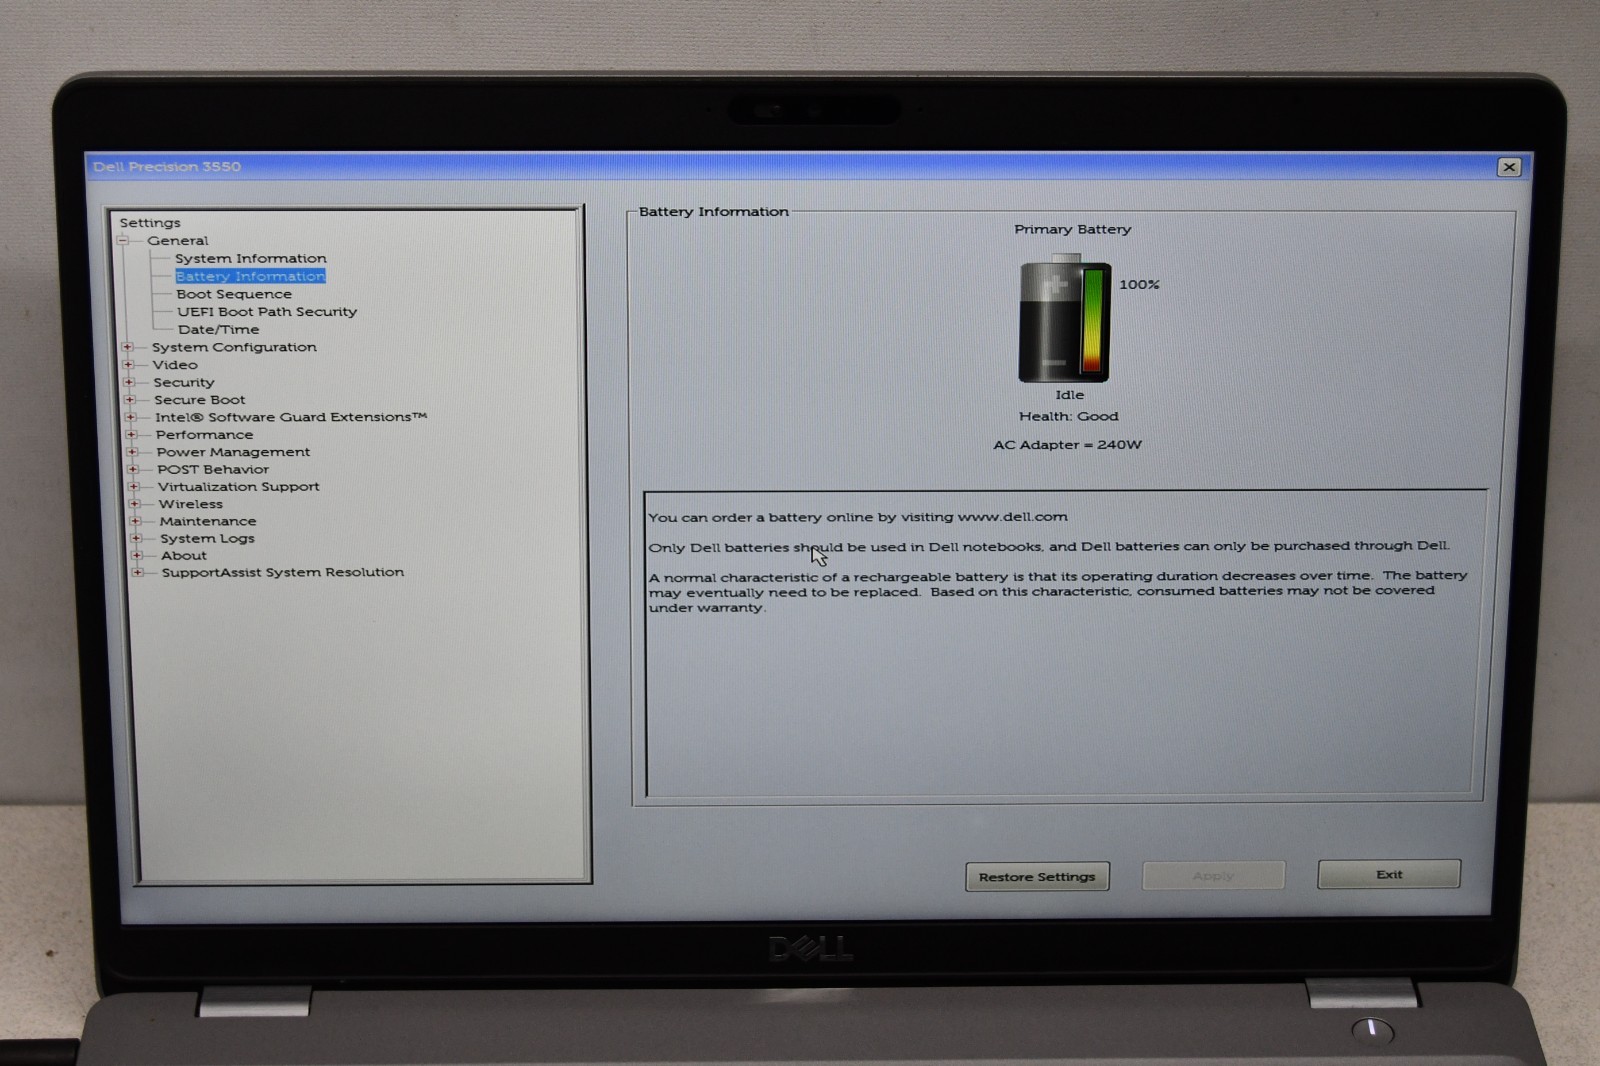Image resolution: width=1600 pixels, height=1066 pixels.
Task: Select the Secure Boot label
Action: point(200,400)
